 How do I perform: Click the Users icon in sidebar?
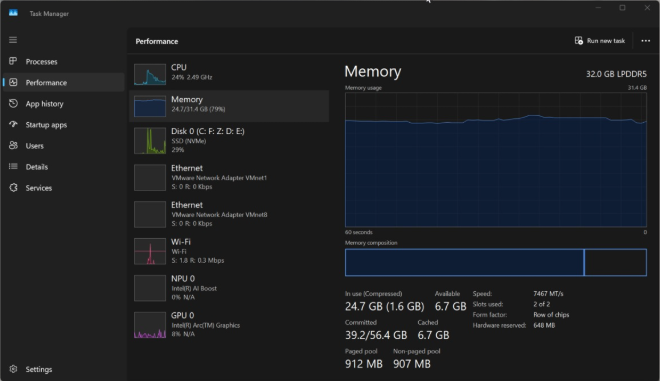click(x=13, y=145)
